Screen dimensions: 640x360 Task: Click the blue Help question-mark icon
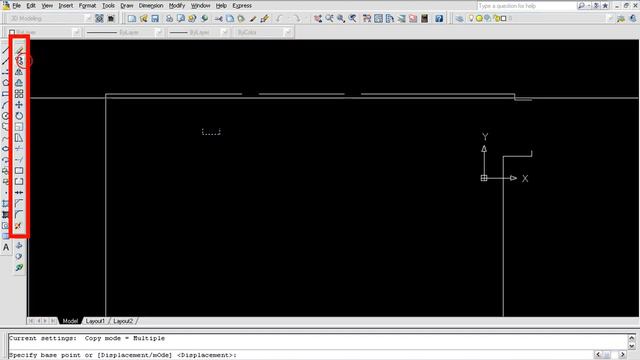[x=439, y=18]
